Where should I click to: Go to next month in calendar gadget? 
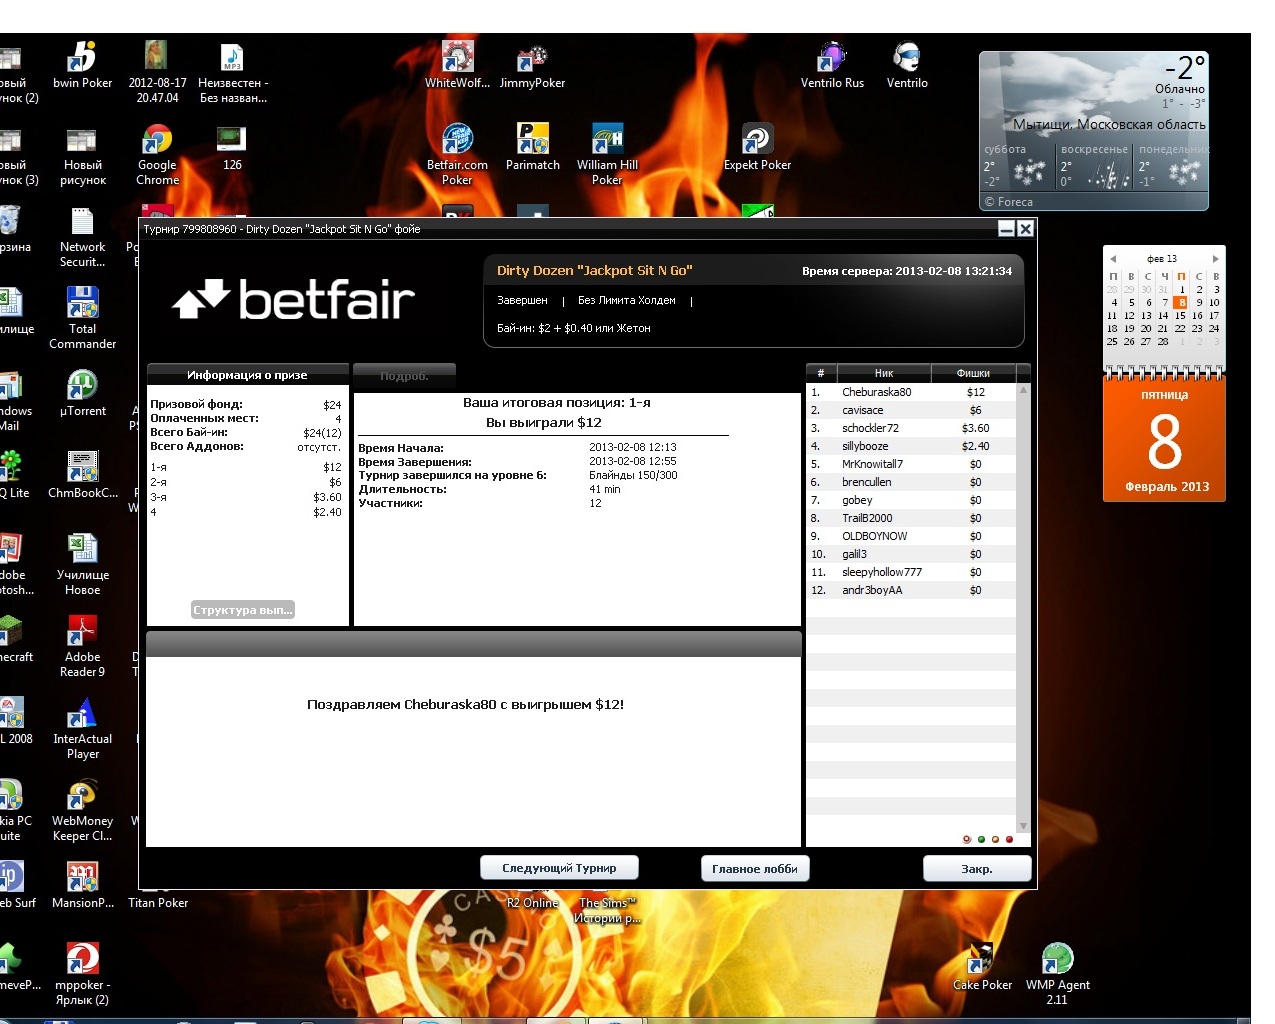click(1215, 259)
